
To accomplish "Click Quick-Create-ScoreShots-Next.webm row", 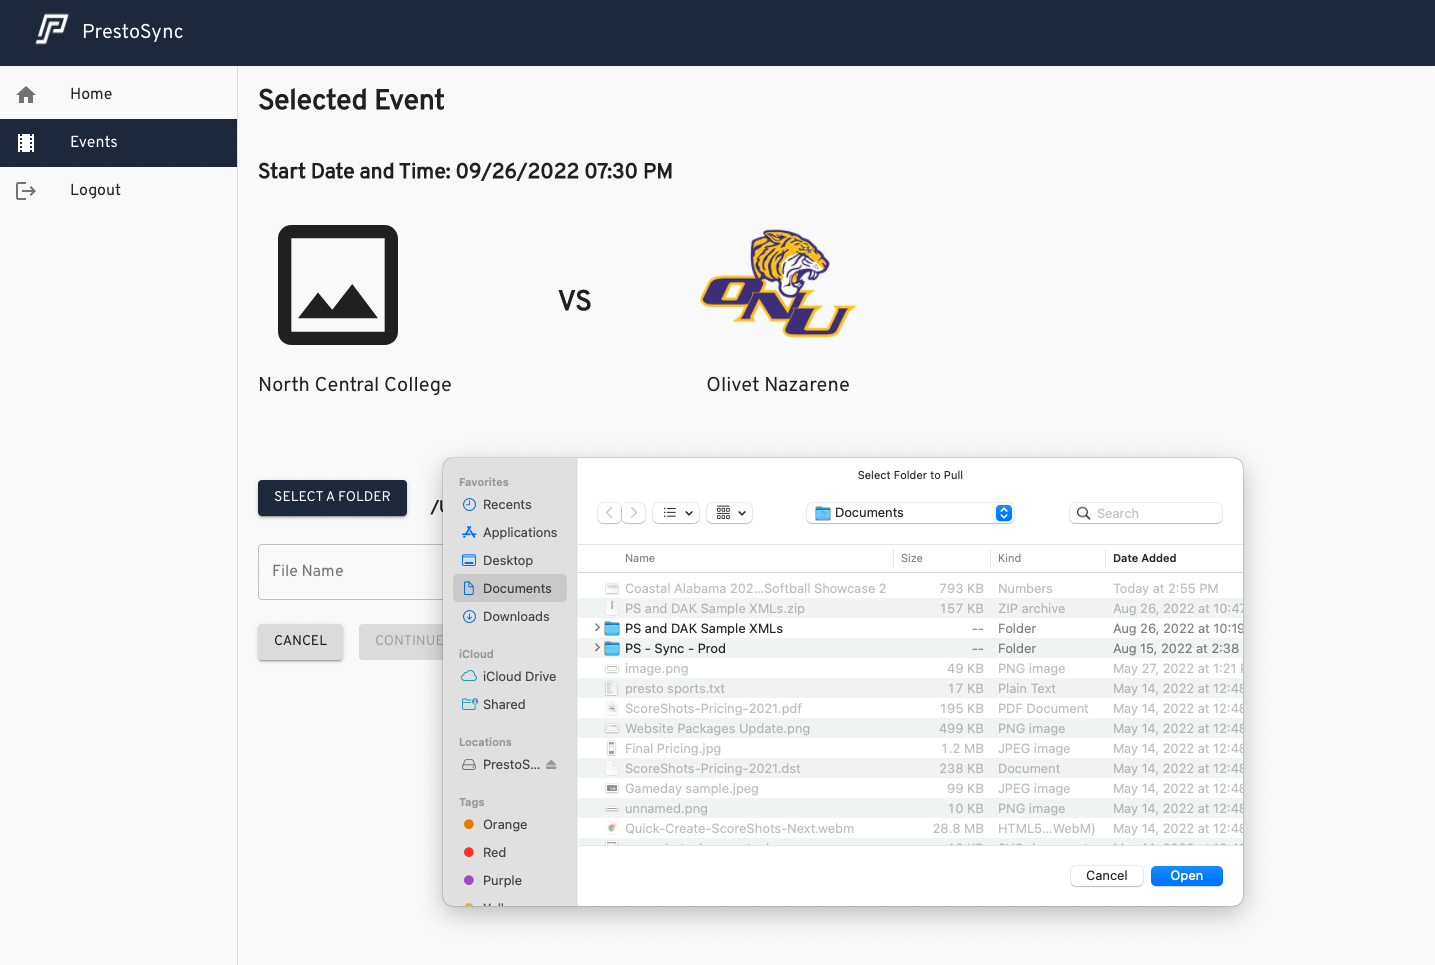I will 910,829.
